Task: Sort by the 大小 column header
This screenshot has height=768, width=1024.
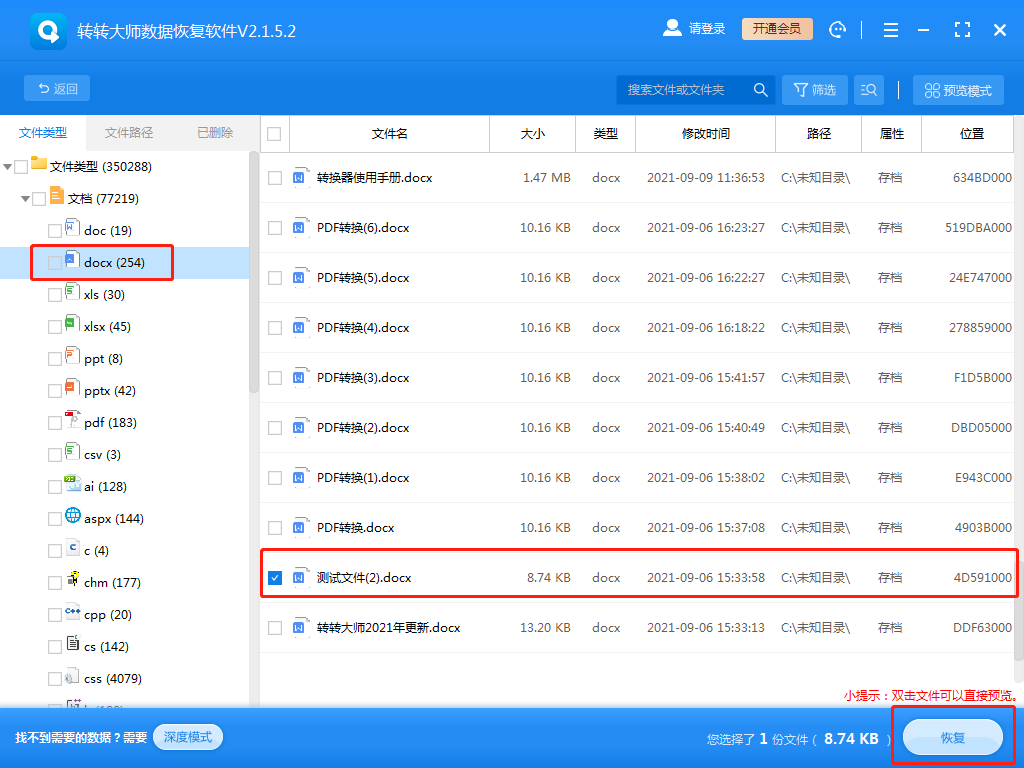Action: coord(532,134)
